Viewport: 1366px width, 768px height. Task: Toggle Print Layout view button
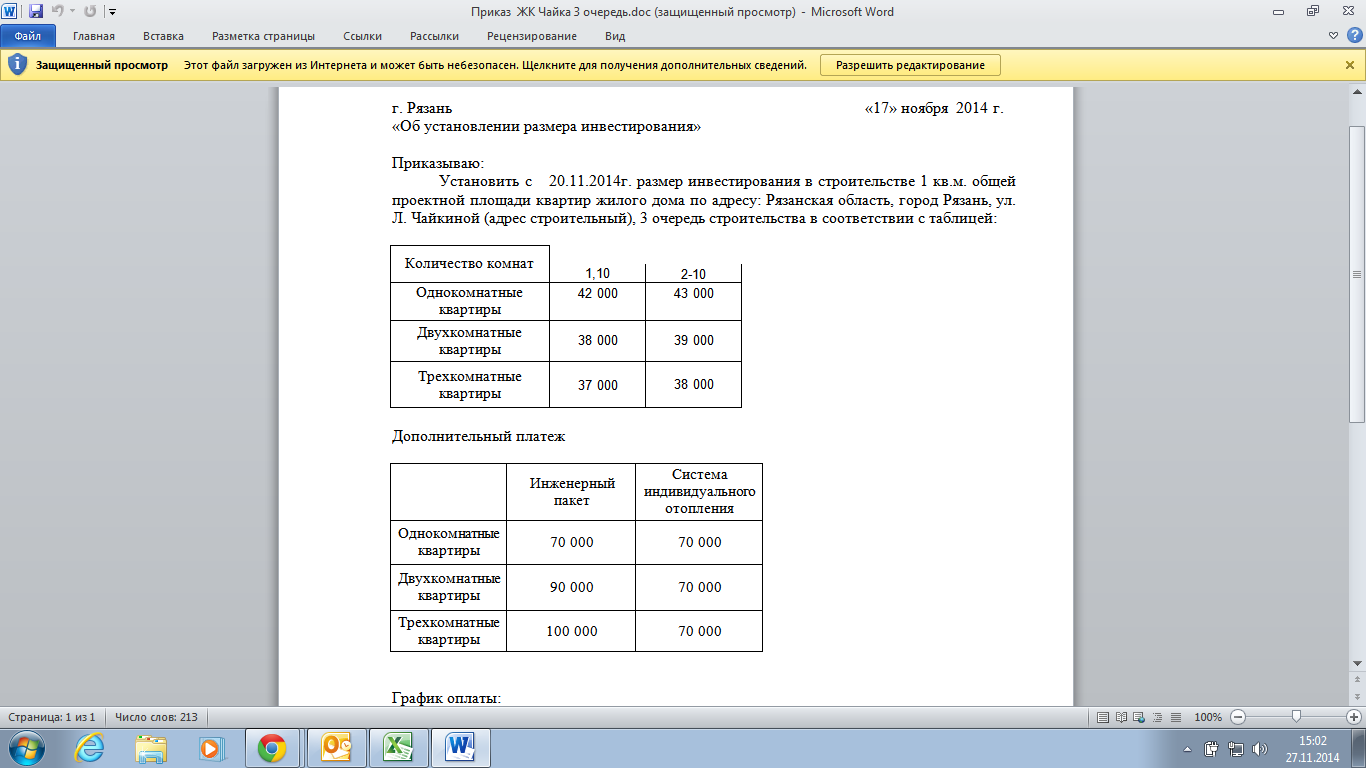(1103, 717)
